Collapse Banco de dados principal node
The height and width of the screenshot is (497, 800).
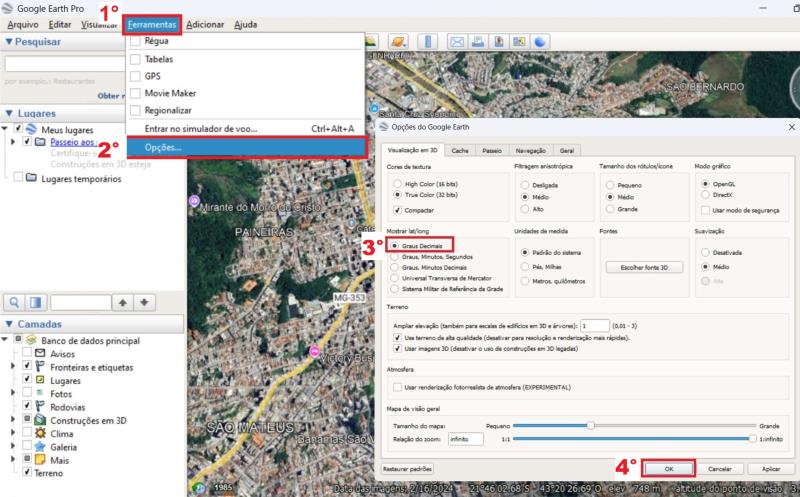pyautogui.click(x=5, y=339)
